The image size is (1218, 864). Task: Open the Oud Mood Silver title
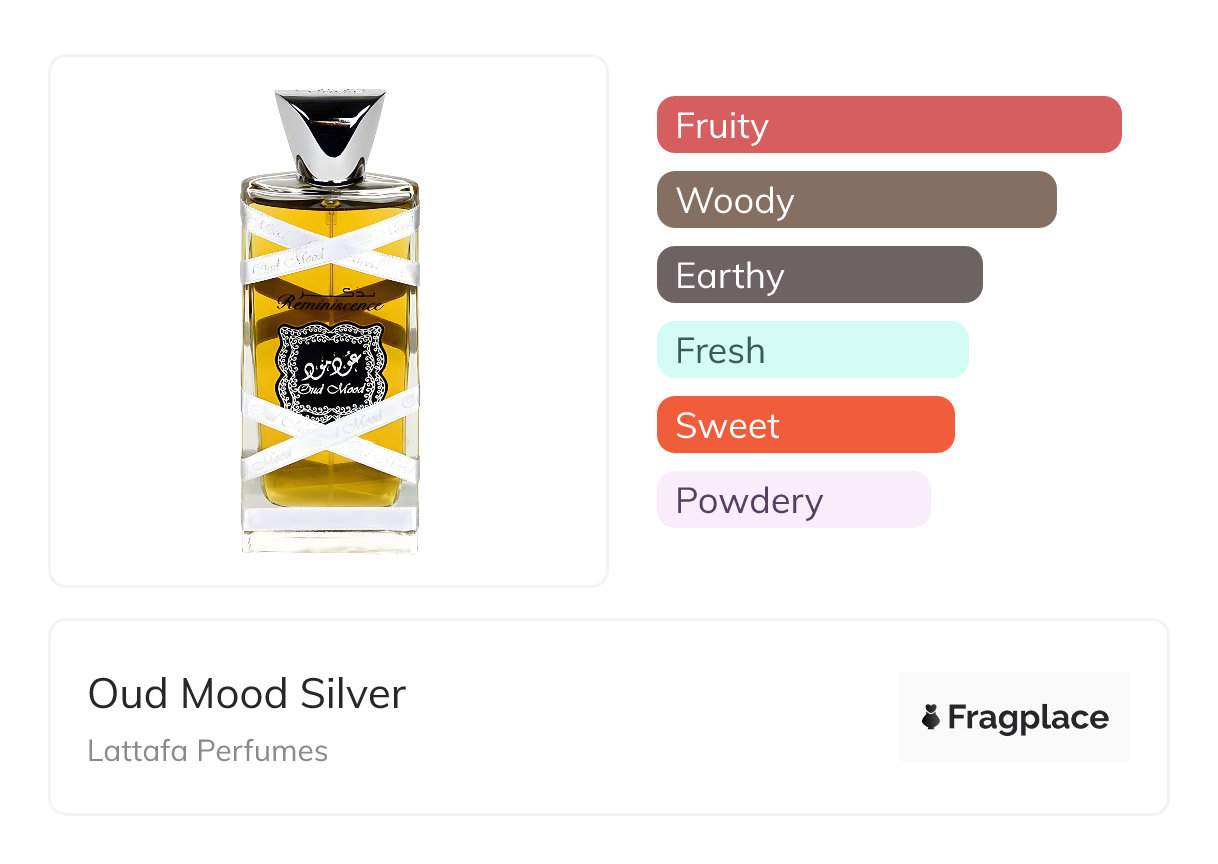coord(247,694)
